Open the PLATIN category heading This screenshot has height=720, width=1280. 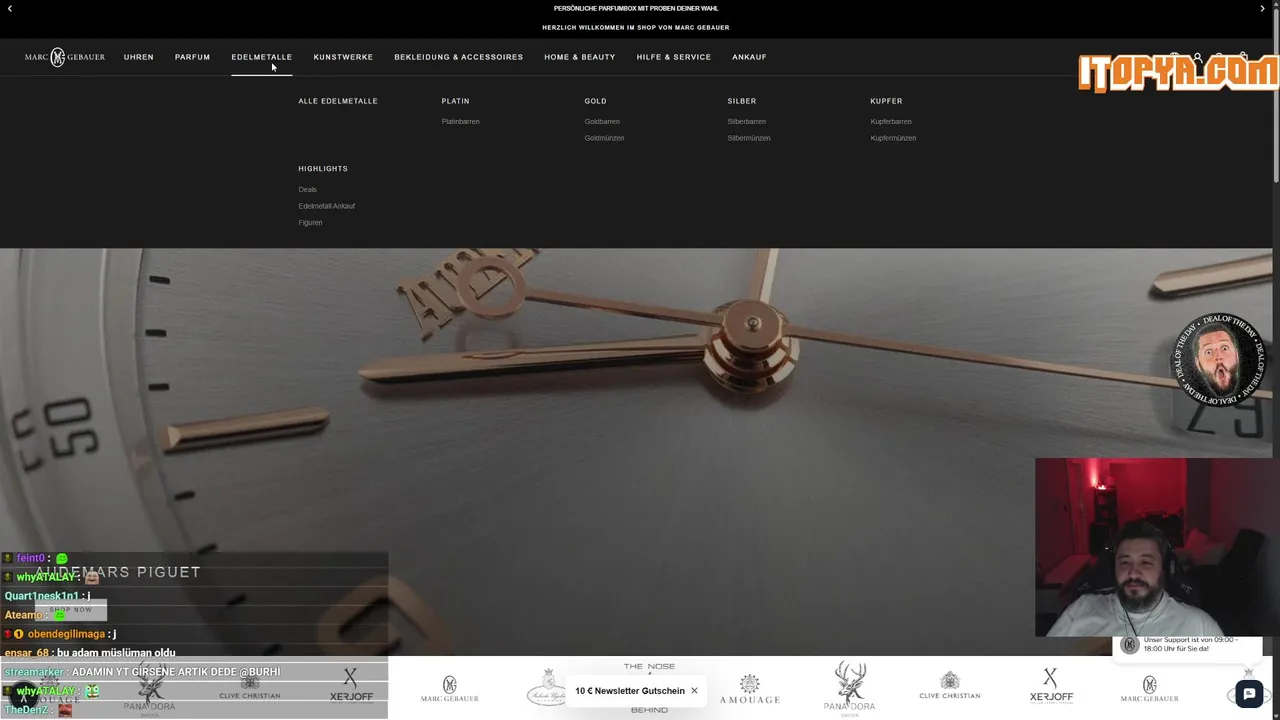[455, 101]
